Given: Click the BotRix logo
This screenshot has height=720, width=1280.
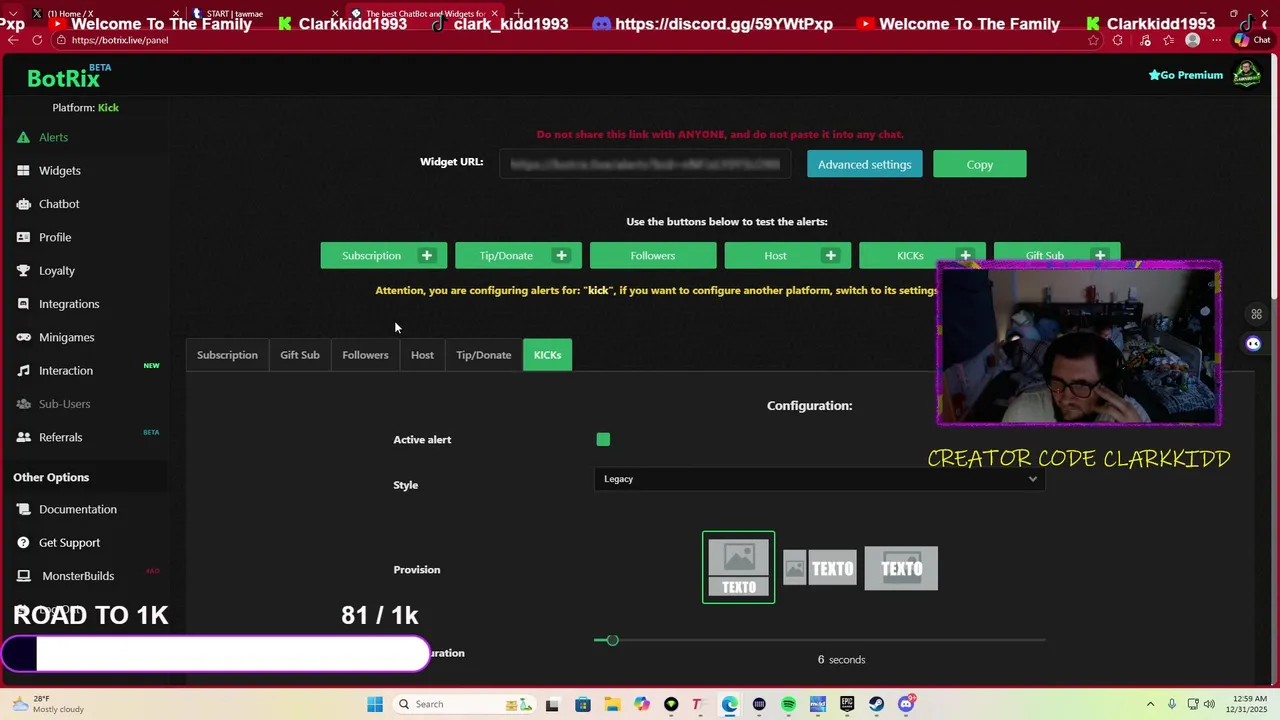Looking at the screenshot, I should coord(64,79).
